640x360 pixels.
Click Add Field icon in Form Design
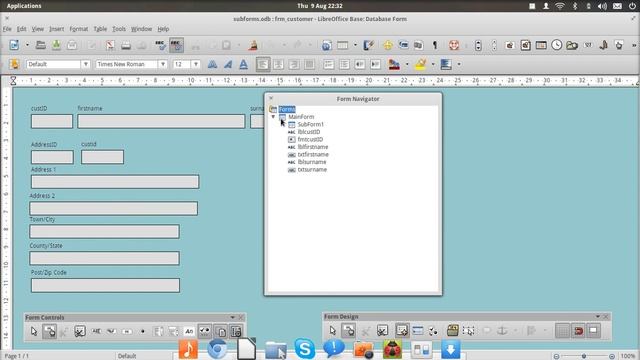[417, 330]
